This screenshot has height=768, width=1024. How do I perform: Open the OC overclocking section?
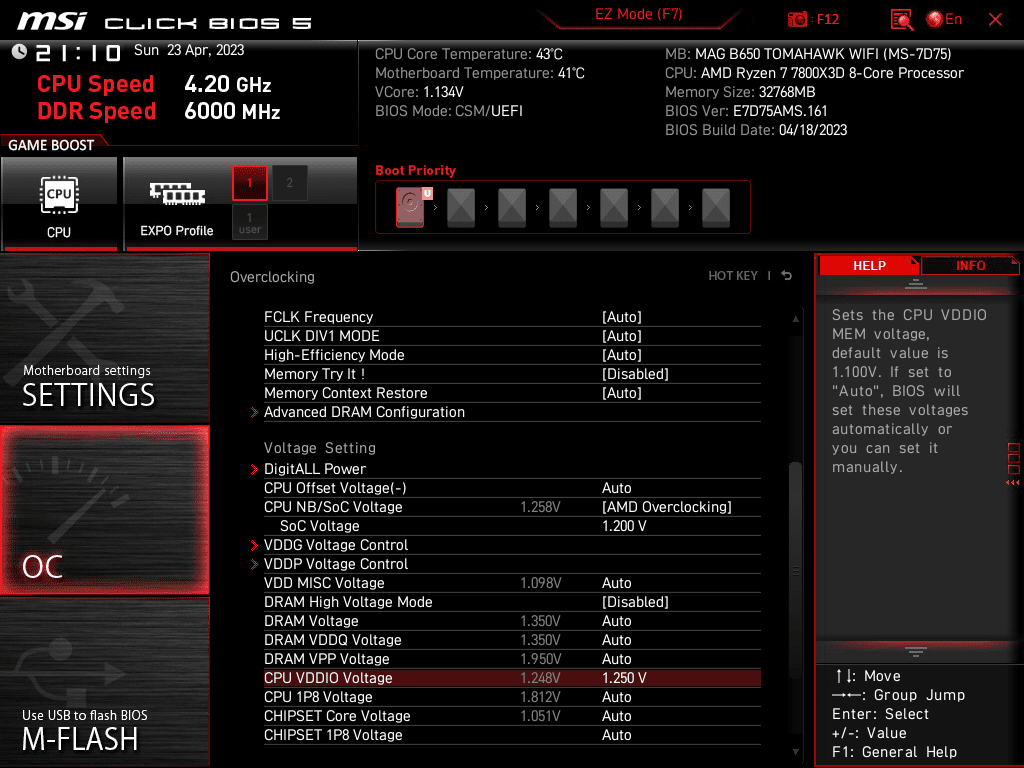tap(104, 511)
